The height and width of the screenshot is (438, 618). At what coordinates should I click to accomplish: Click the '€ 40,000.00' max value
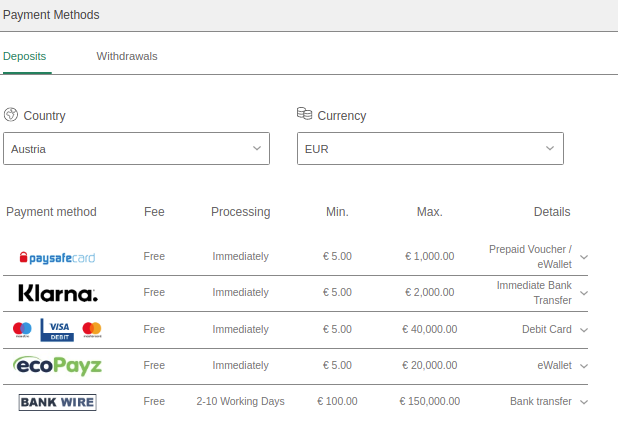[x=430, y=329]
